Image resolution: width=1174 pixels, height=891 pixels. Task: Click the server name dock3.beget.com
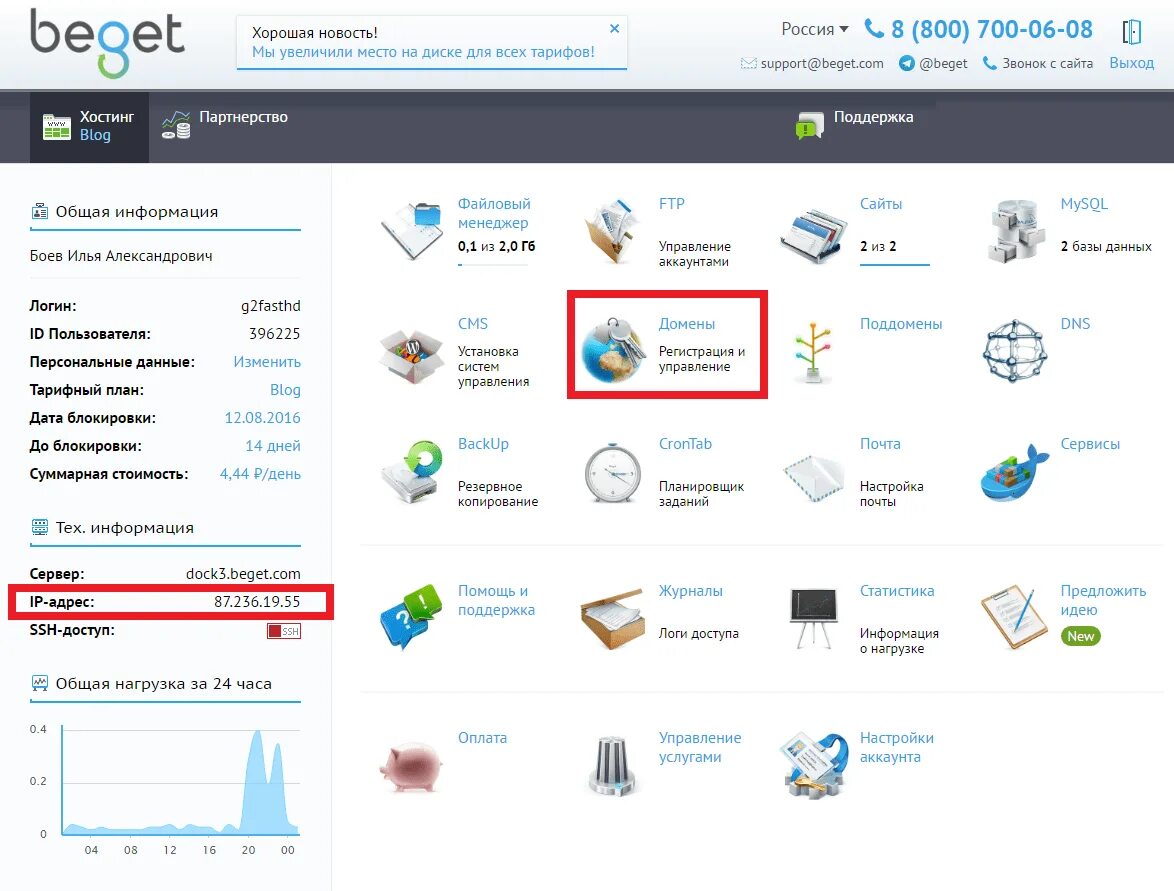point(243,574)
